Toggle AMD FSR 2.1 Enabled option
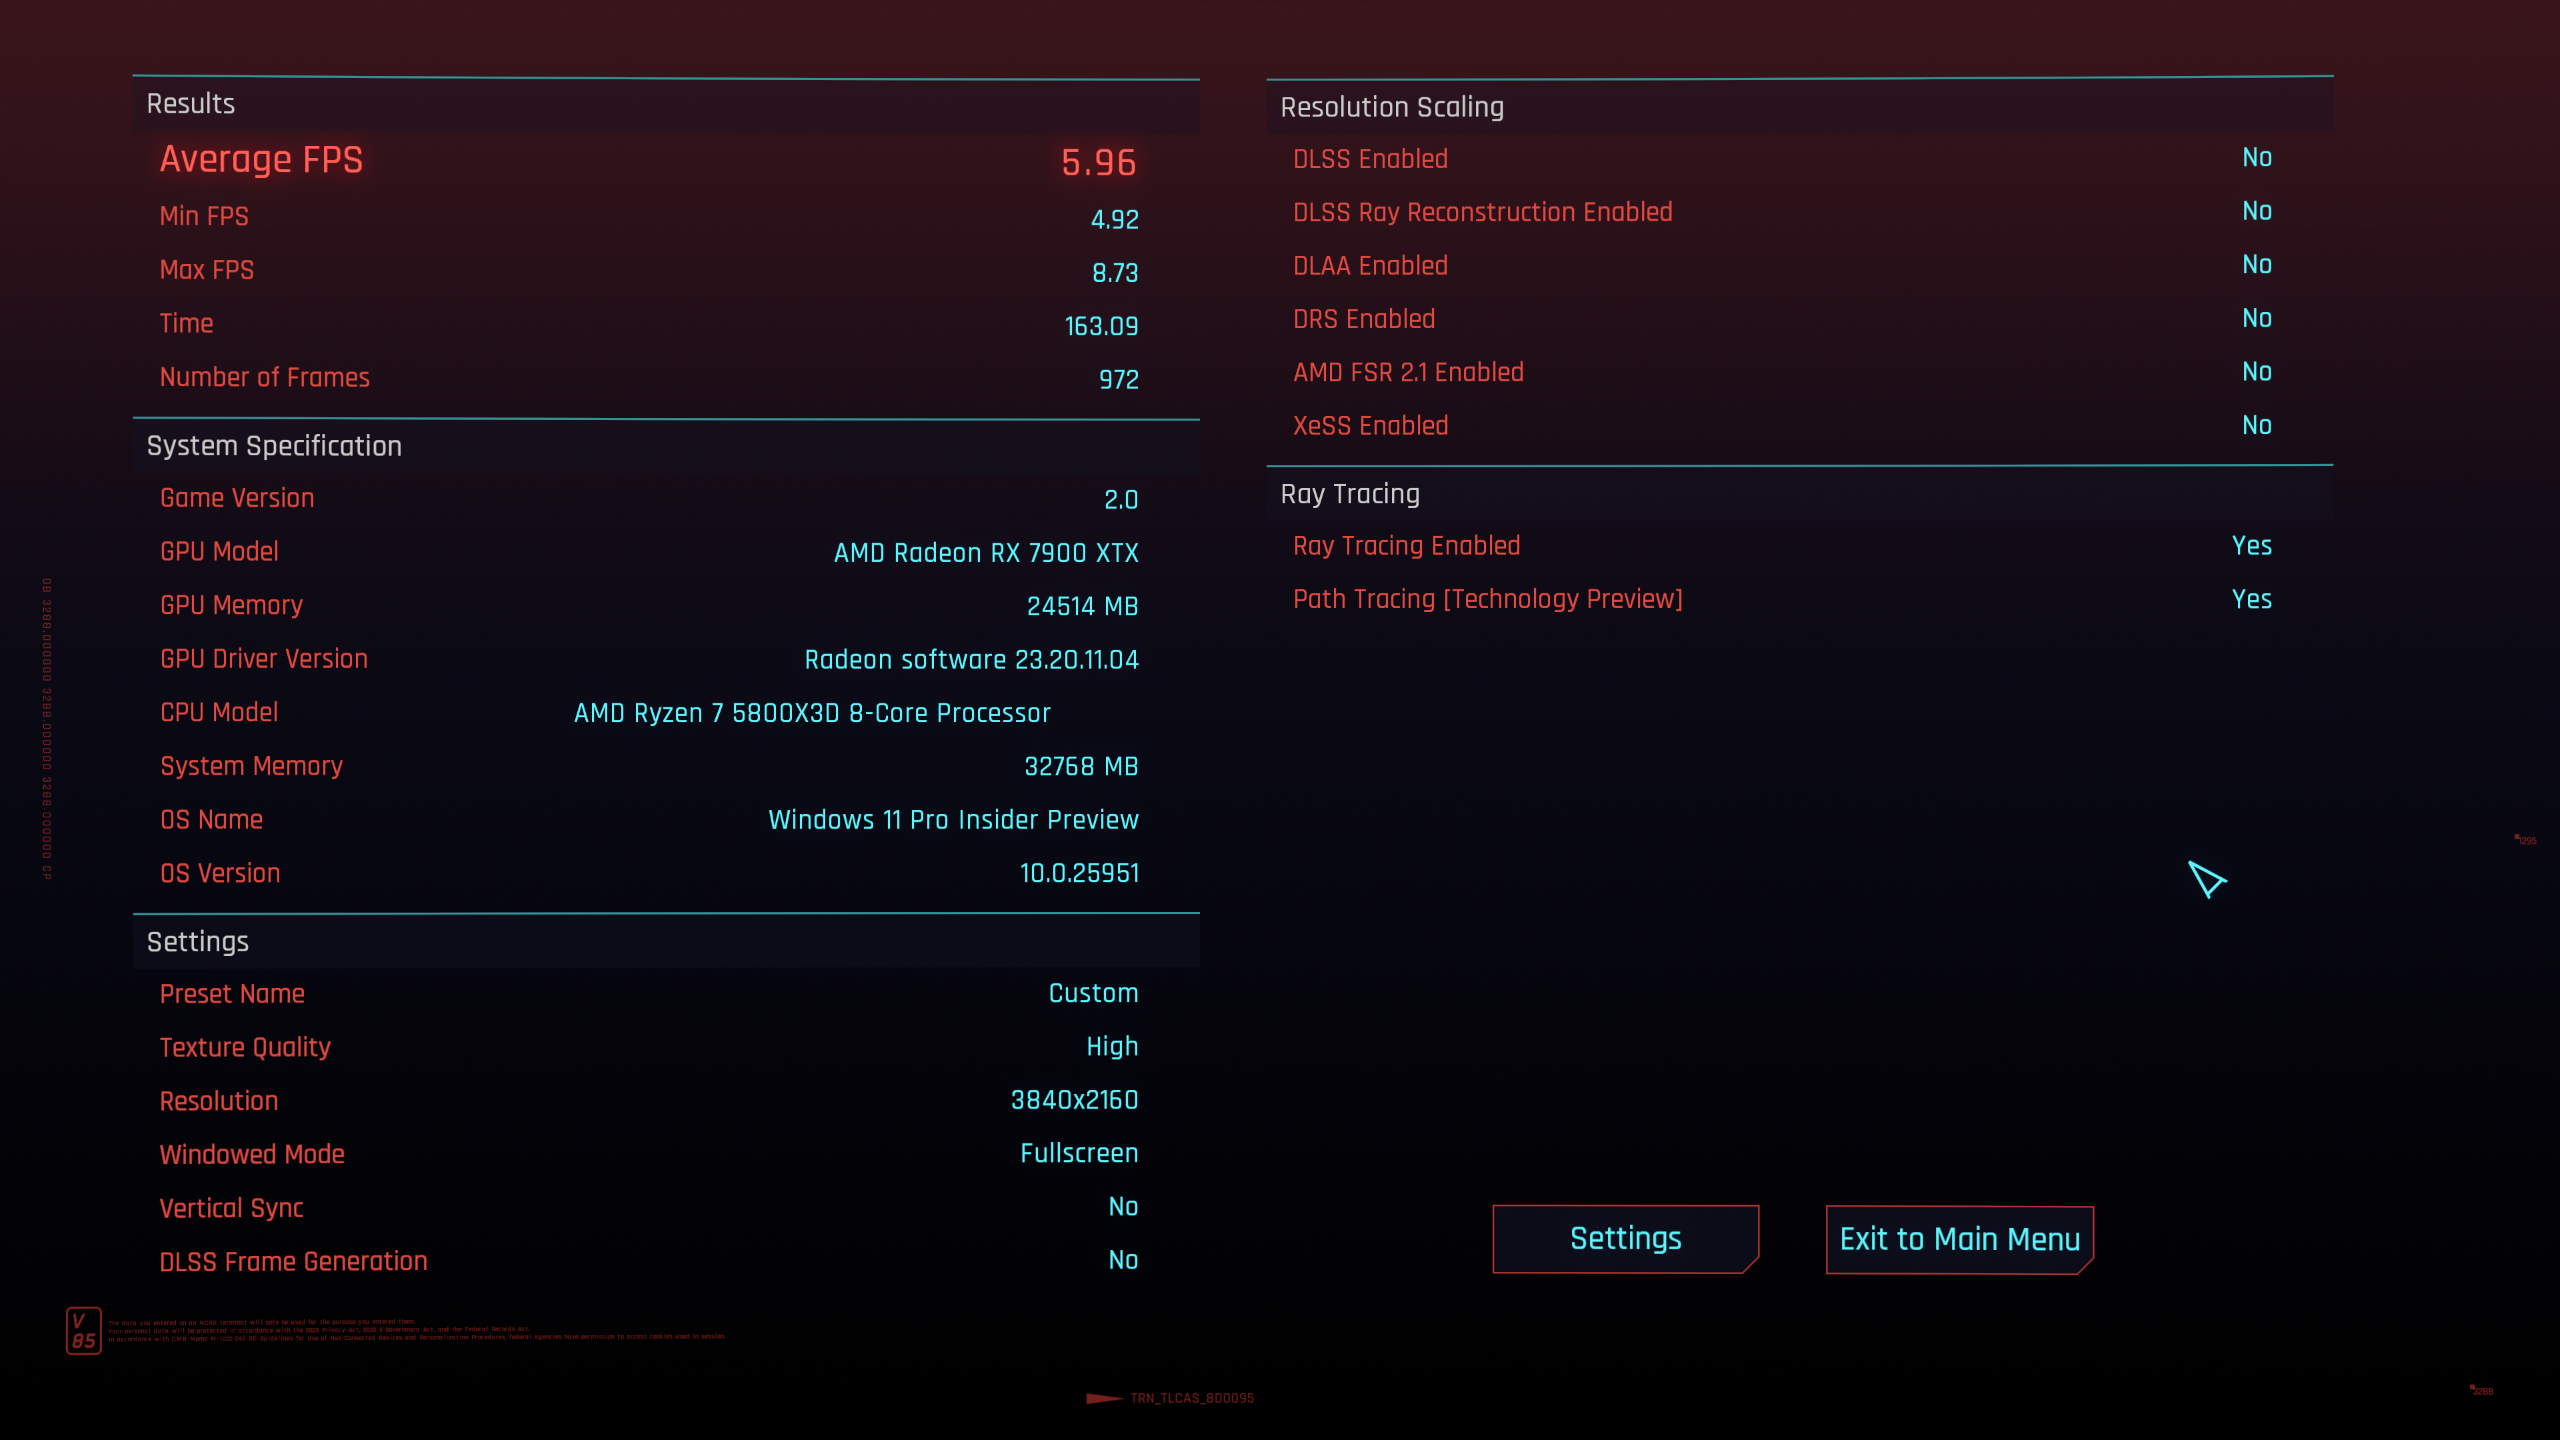The width and height of the screenshot is (2560, 1440). point(2254,371)
